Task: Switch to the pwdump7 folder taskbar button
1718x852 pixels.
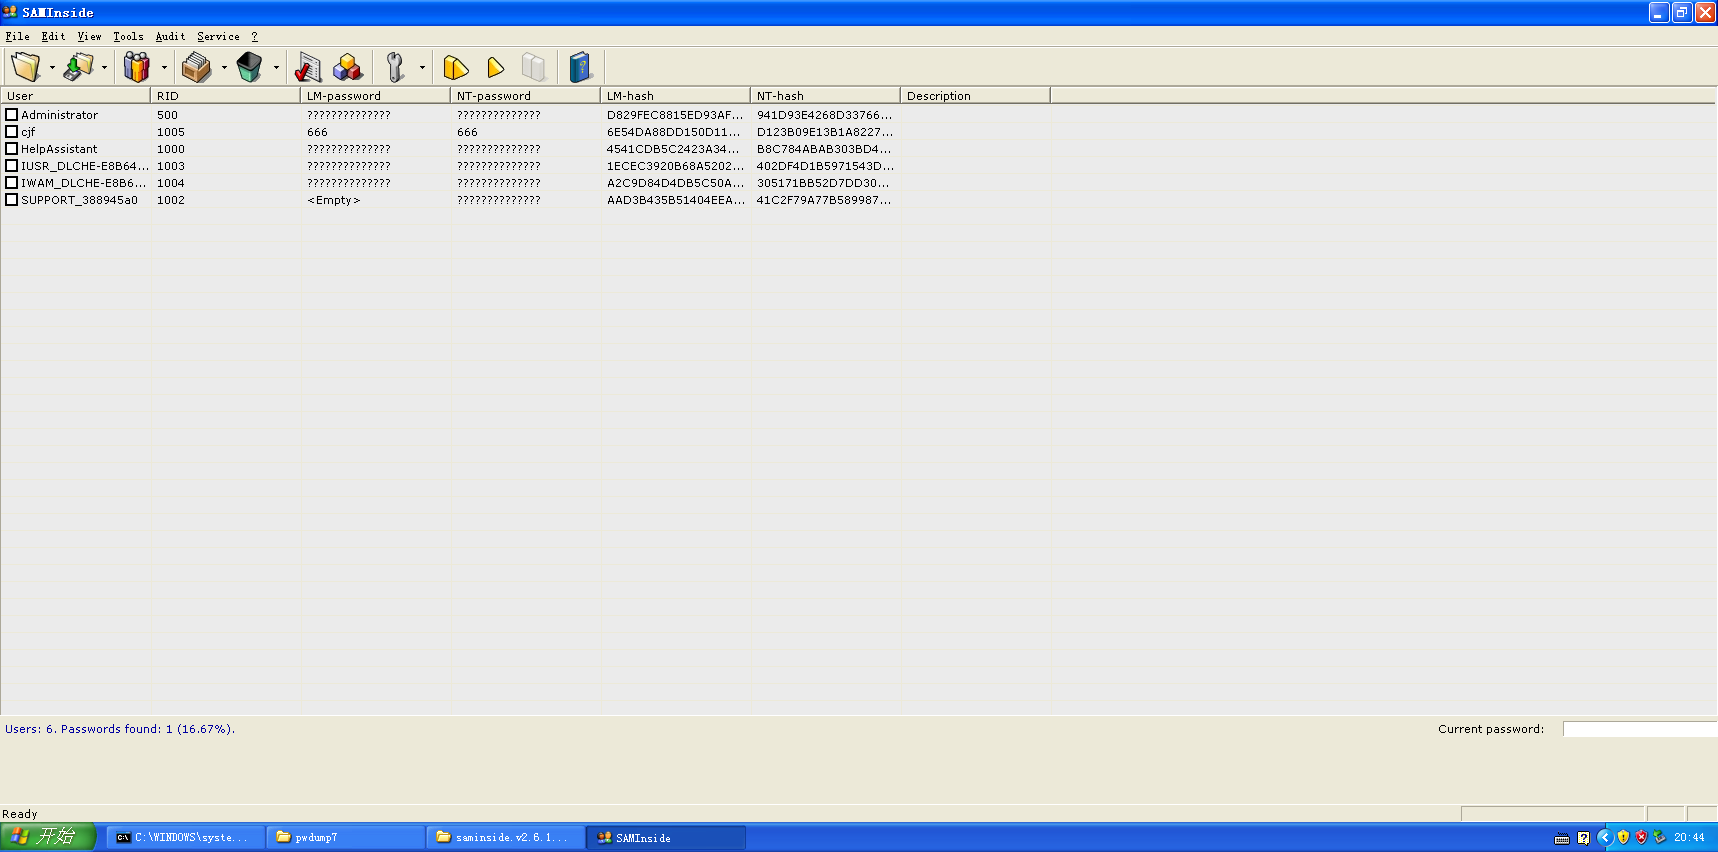Action: click(x=346, y=838)
